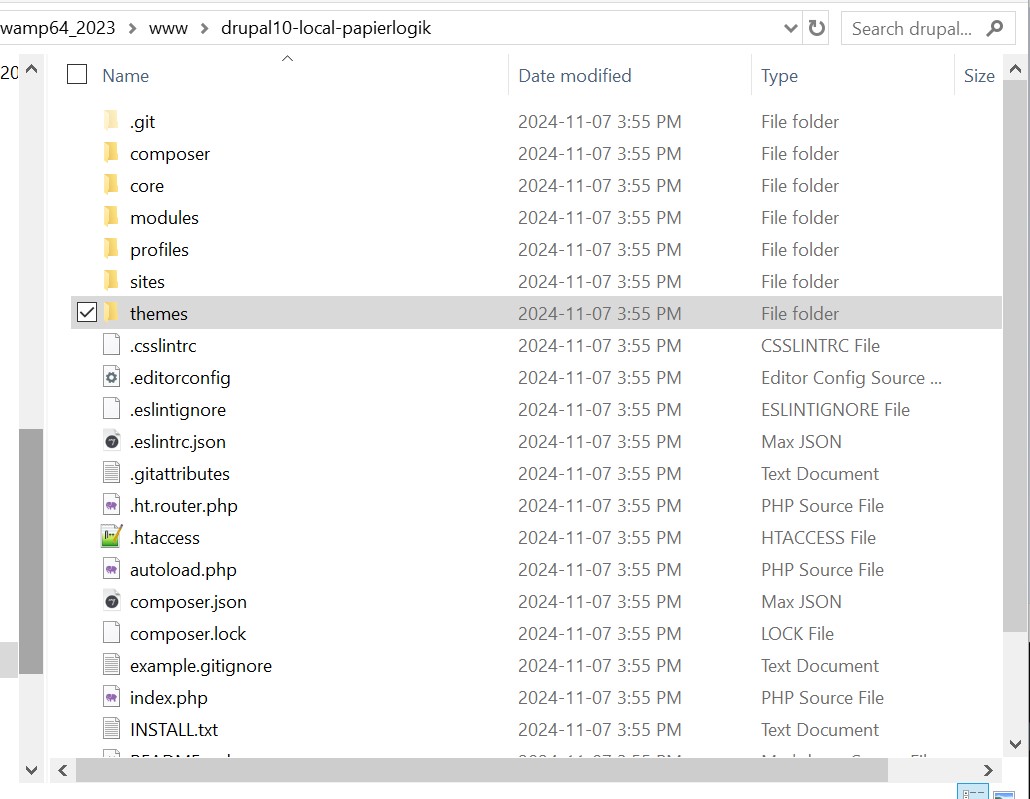The width and height of the screenshot is (1030, 799).
Task: Expand the chevron after wamp64_2023 breadcrumb
Action: (132, 29)
